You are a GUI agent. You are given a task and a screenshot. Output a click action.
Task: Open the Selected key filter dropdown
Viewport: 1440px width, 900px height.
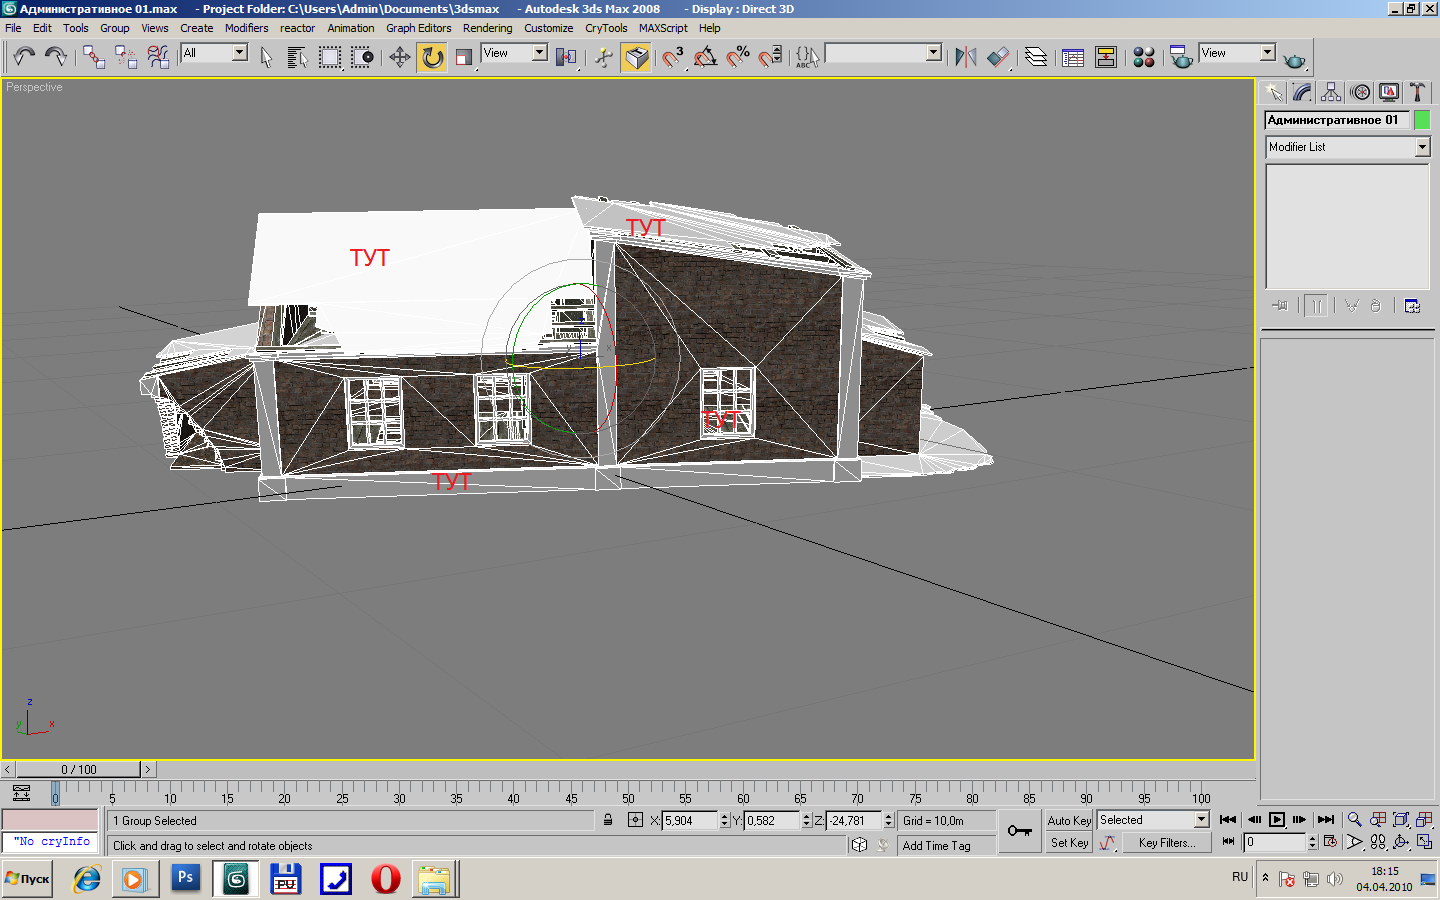(x=1201, y=820)
